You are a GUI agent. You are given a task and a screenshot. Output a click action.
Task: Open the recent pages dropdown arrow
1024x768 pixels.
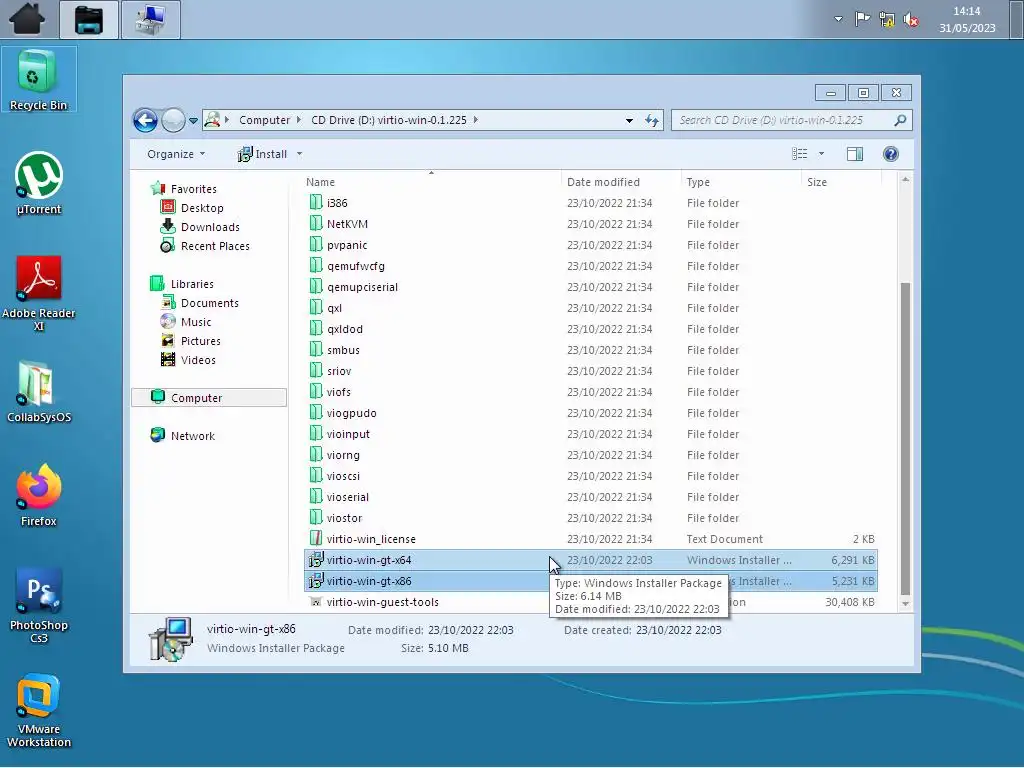(193, 121)
